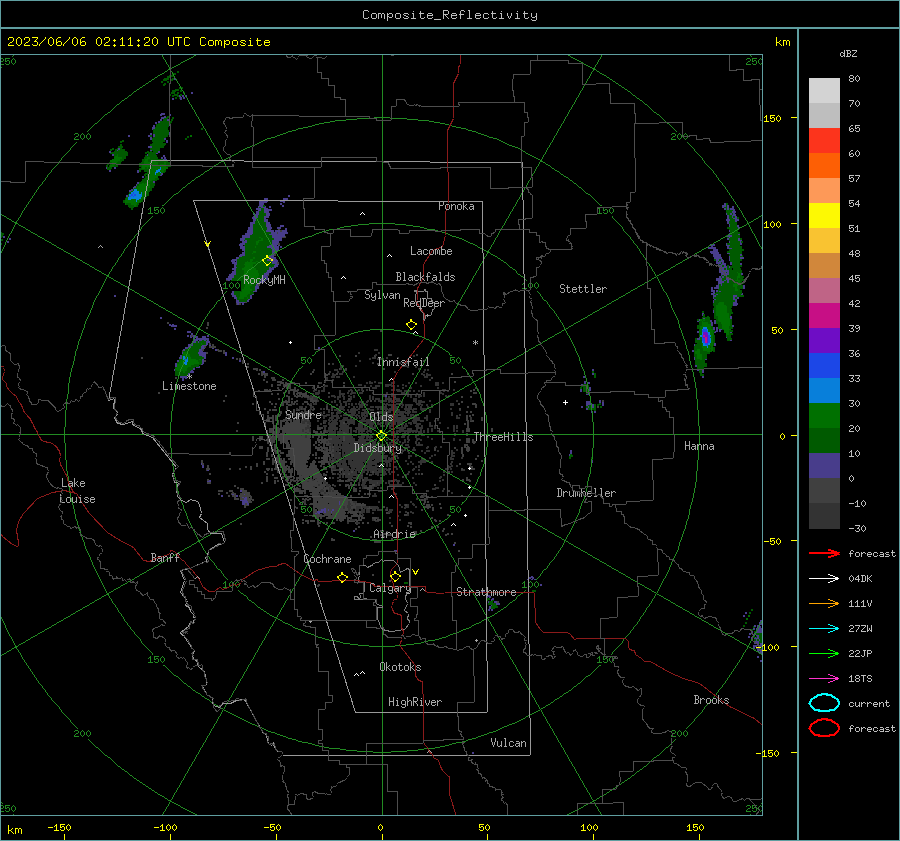The image size is (900, 841).
Task: Pick the bright green 30 dBZ legend swatch
Action: point(824,415)
